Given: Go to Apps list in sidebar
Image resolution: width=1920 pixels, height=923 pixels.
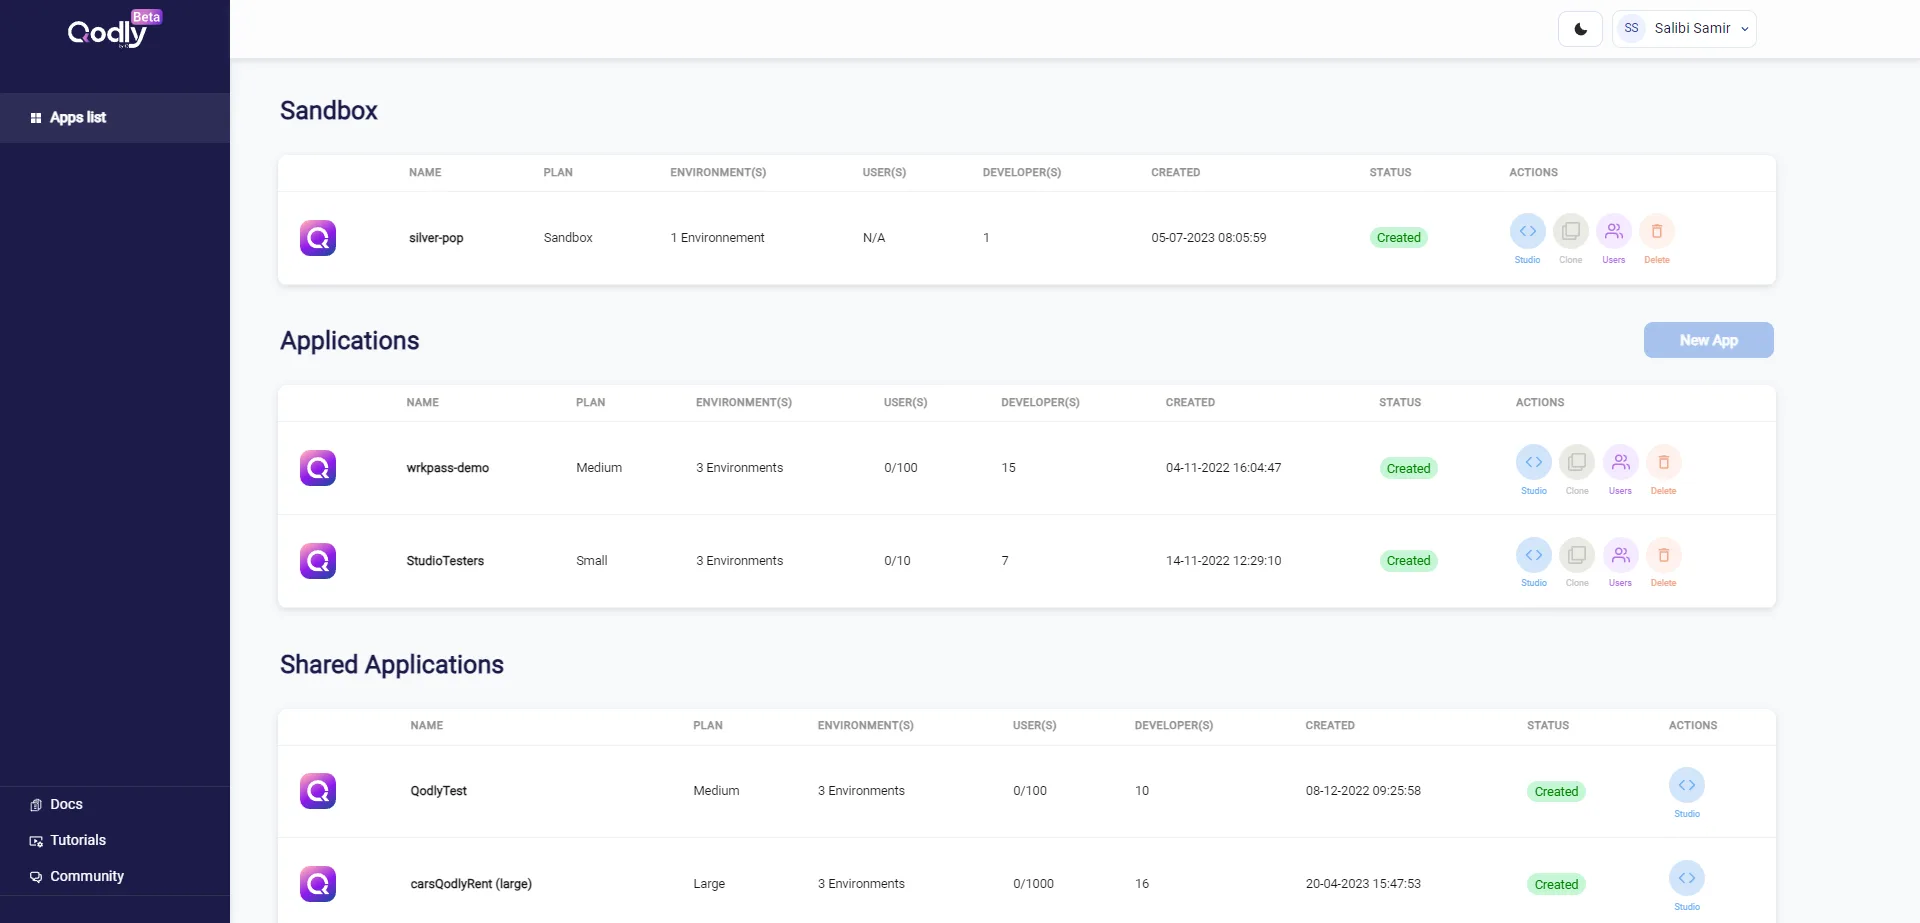Looking at the screenshot, I should pos(115,118).
